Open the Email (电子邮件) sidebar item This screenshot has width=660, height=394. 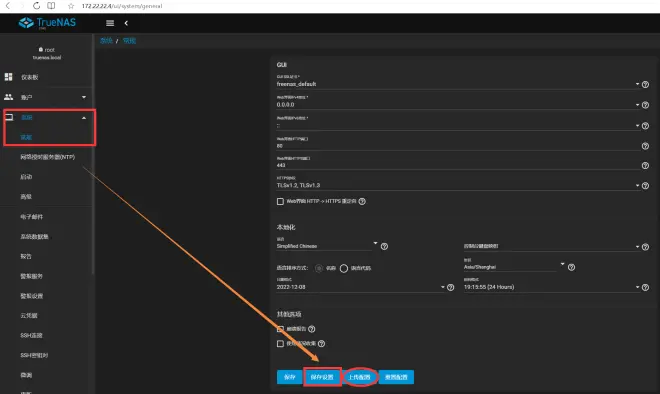point(32,217)
